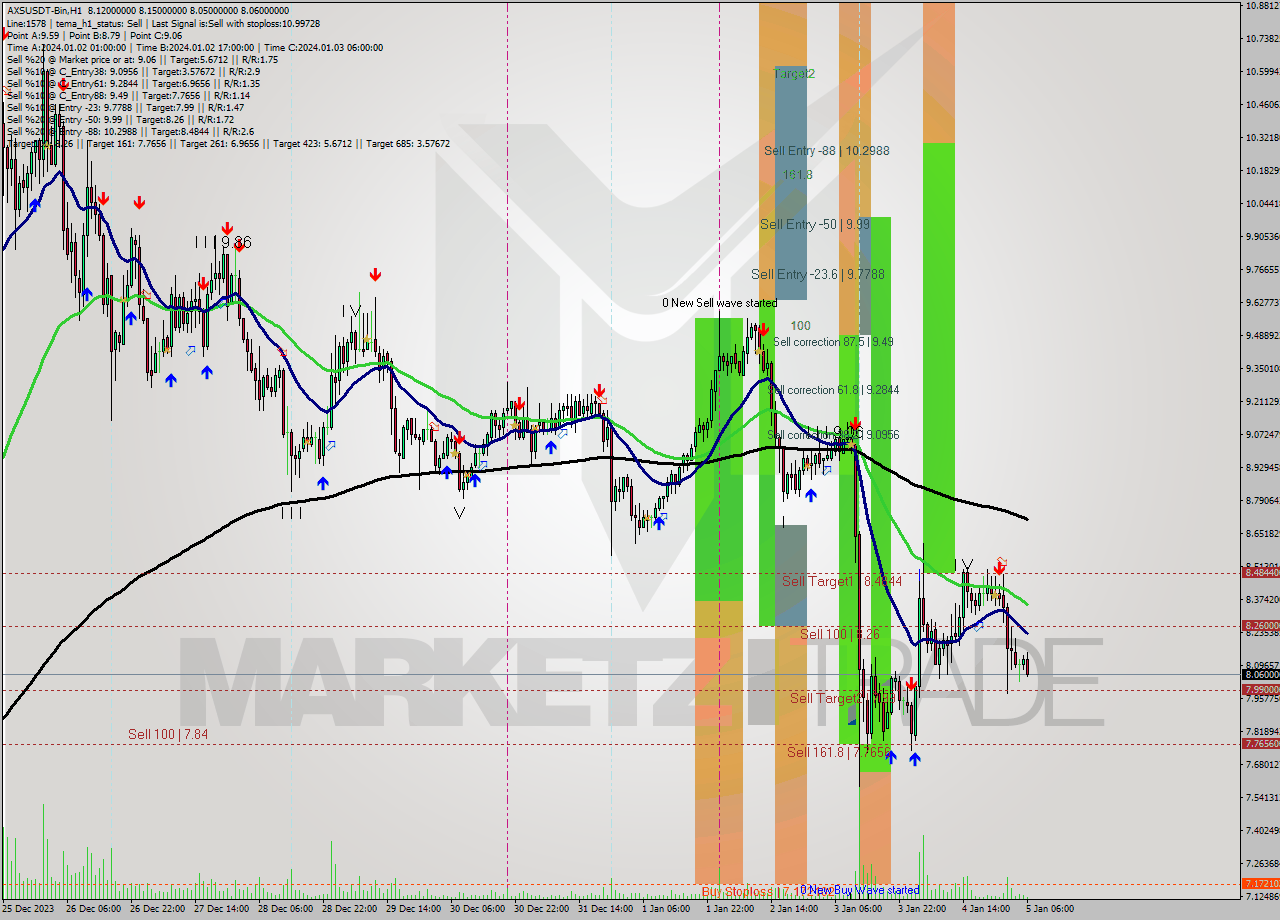This screenshot has width=1280, height=920.
Task: Click the 8.79064 price axis value
Action: pyautogui.click(x=1262, y=500)
